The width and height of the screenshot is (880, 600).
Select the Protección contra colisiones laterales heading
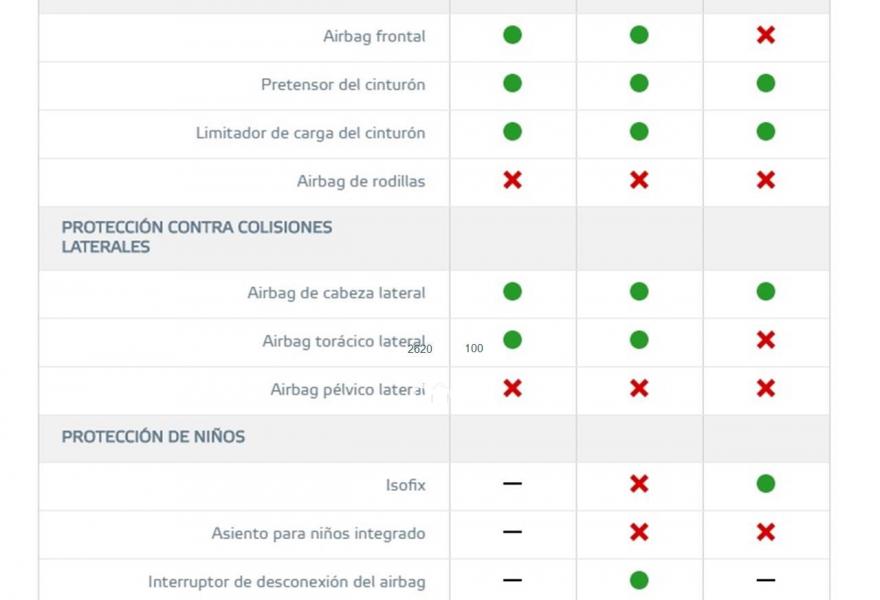coord(196,237)
